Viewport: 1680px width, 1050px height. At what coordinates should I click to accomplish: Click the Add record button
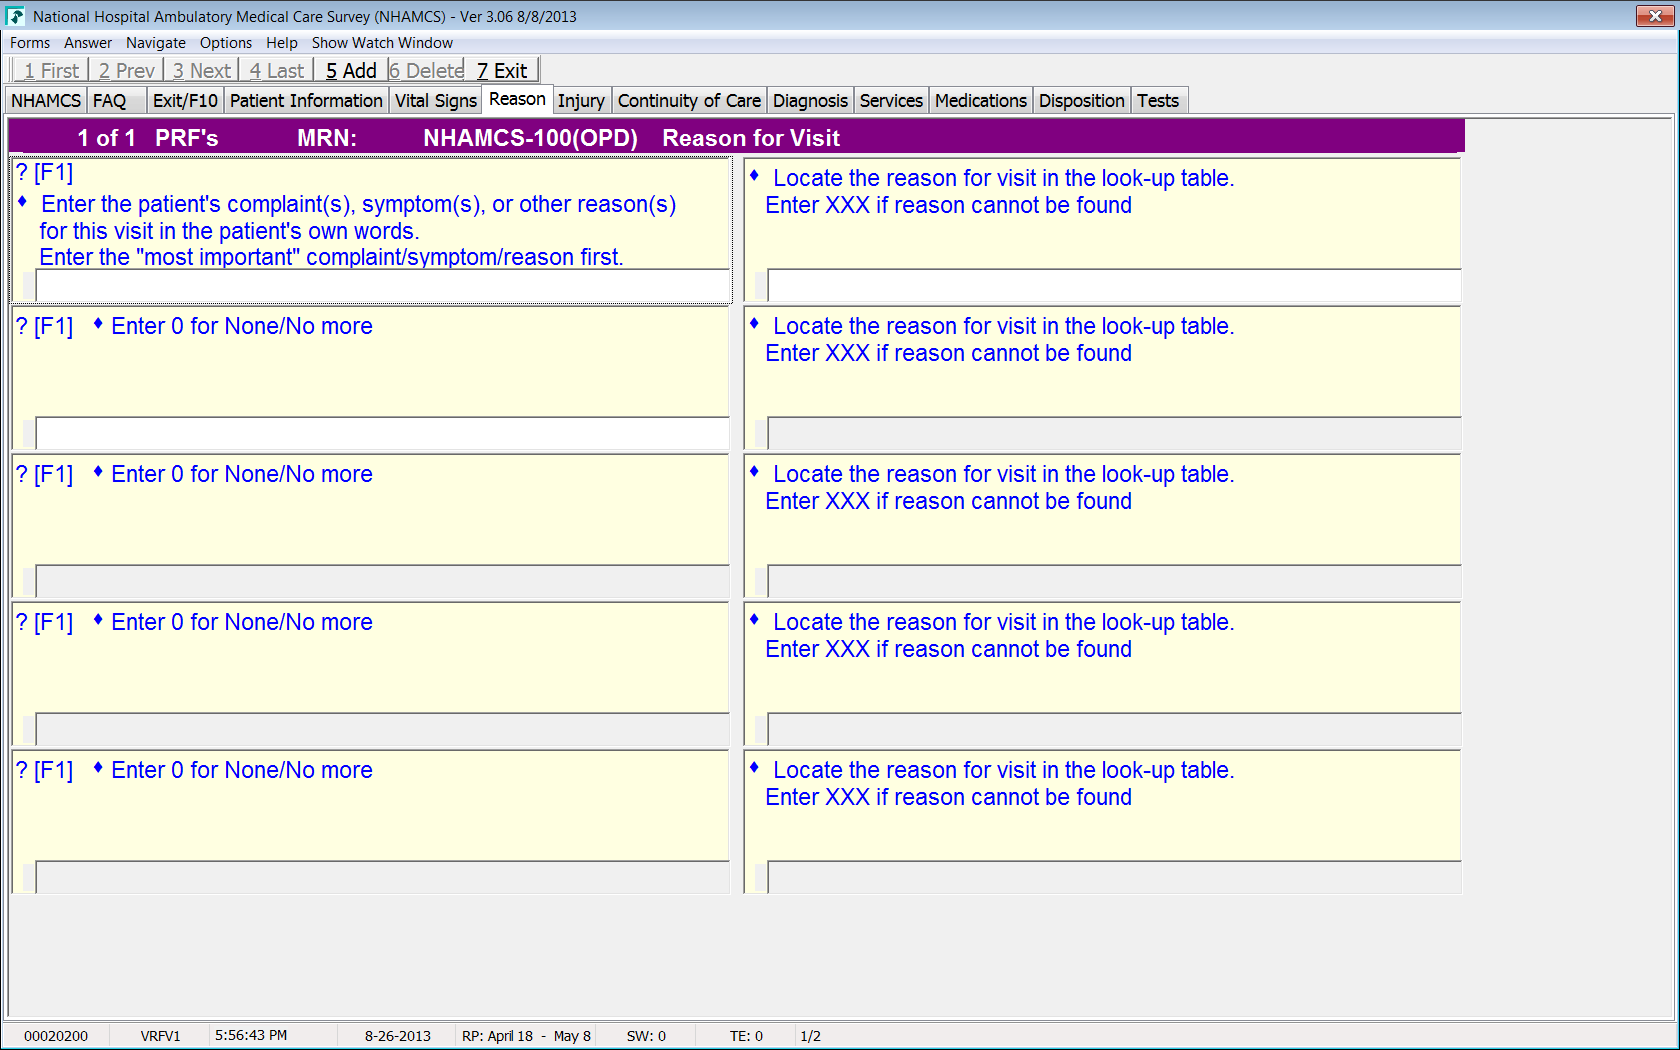351,71
